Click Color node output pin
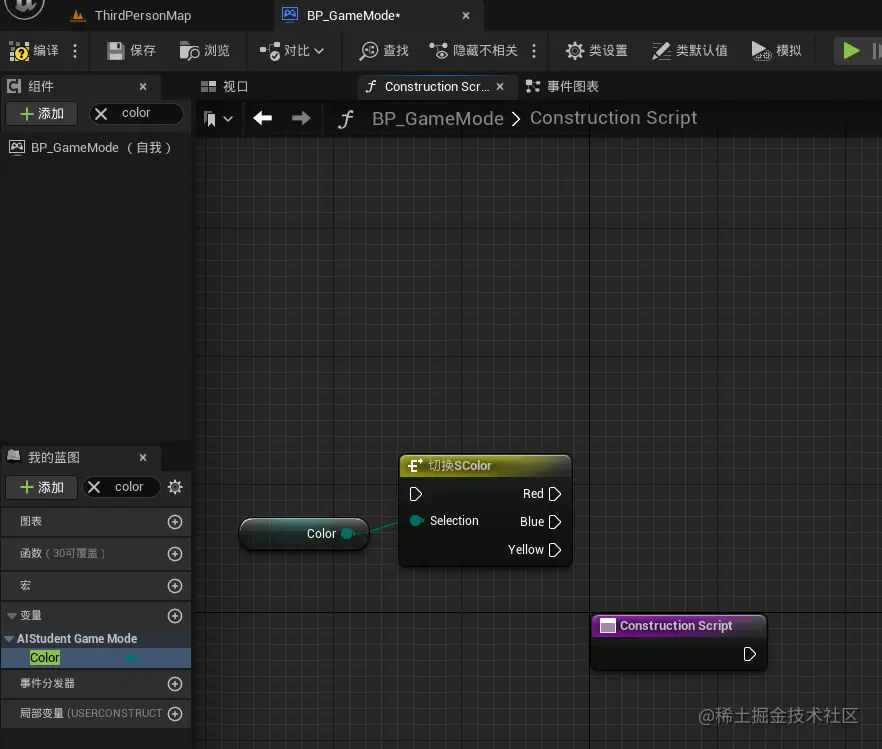Viewport: 882px width, 749px height. (x=348, y=534)
